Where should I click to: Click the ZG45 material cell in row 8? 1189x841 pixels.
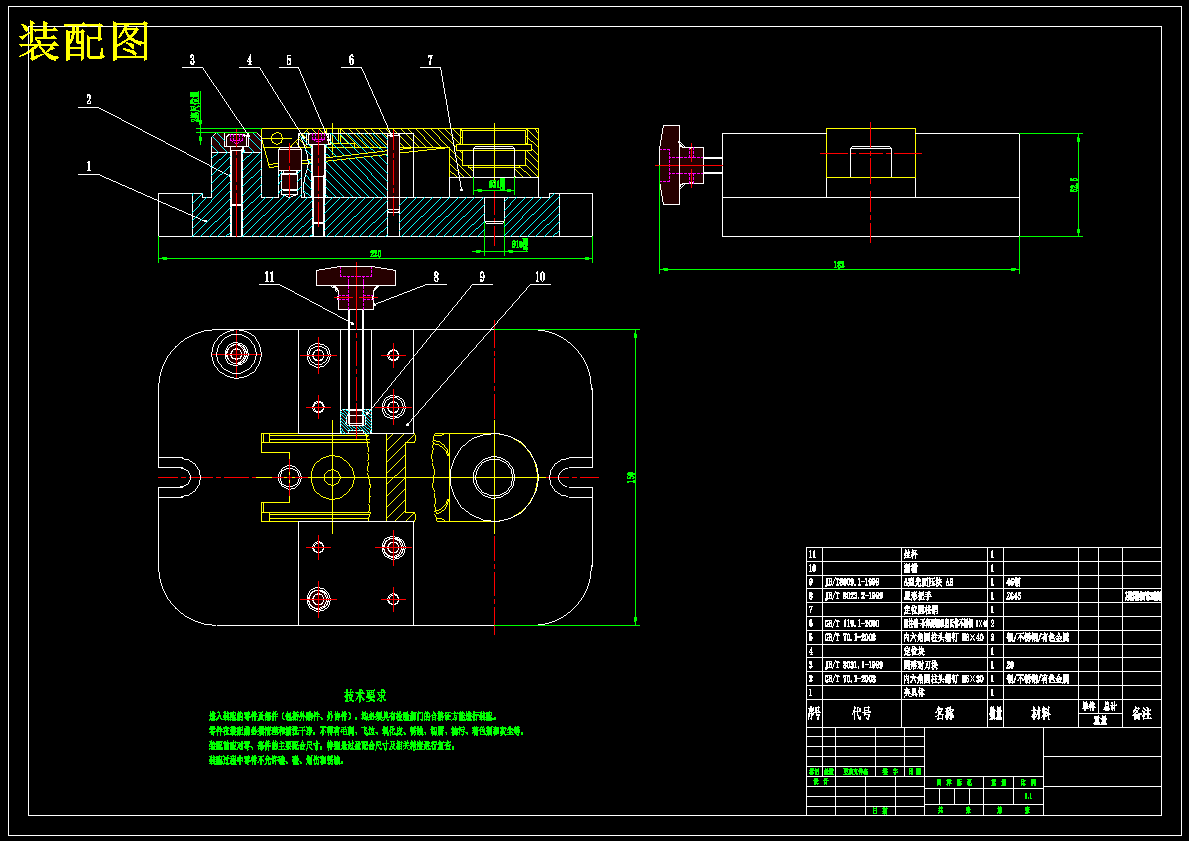(1014, 596)
